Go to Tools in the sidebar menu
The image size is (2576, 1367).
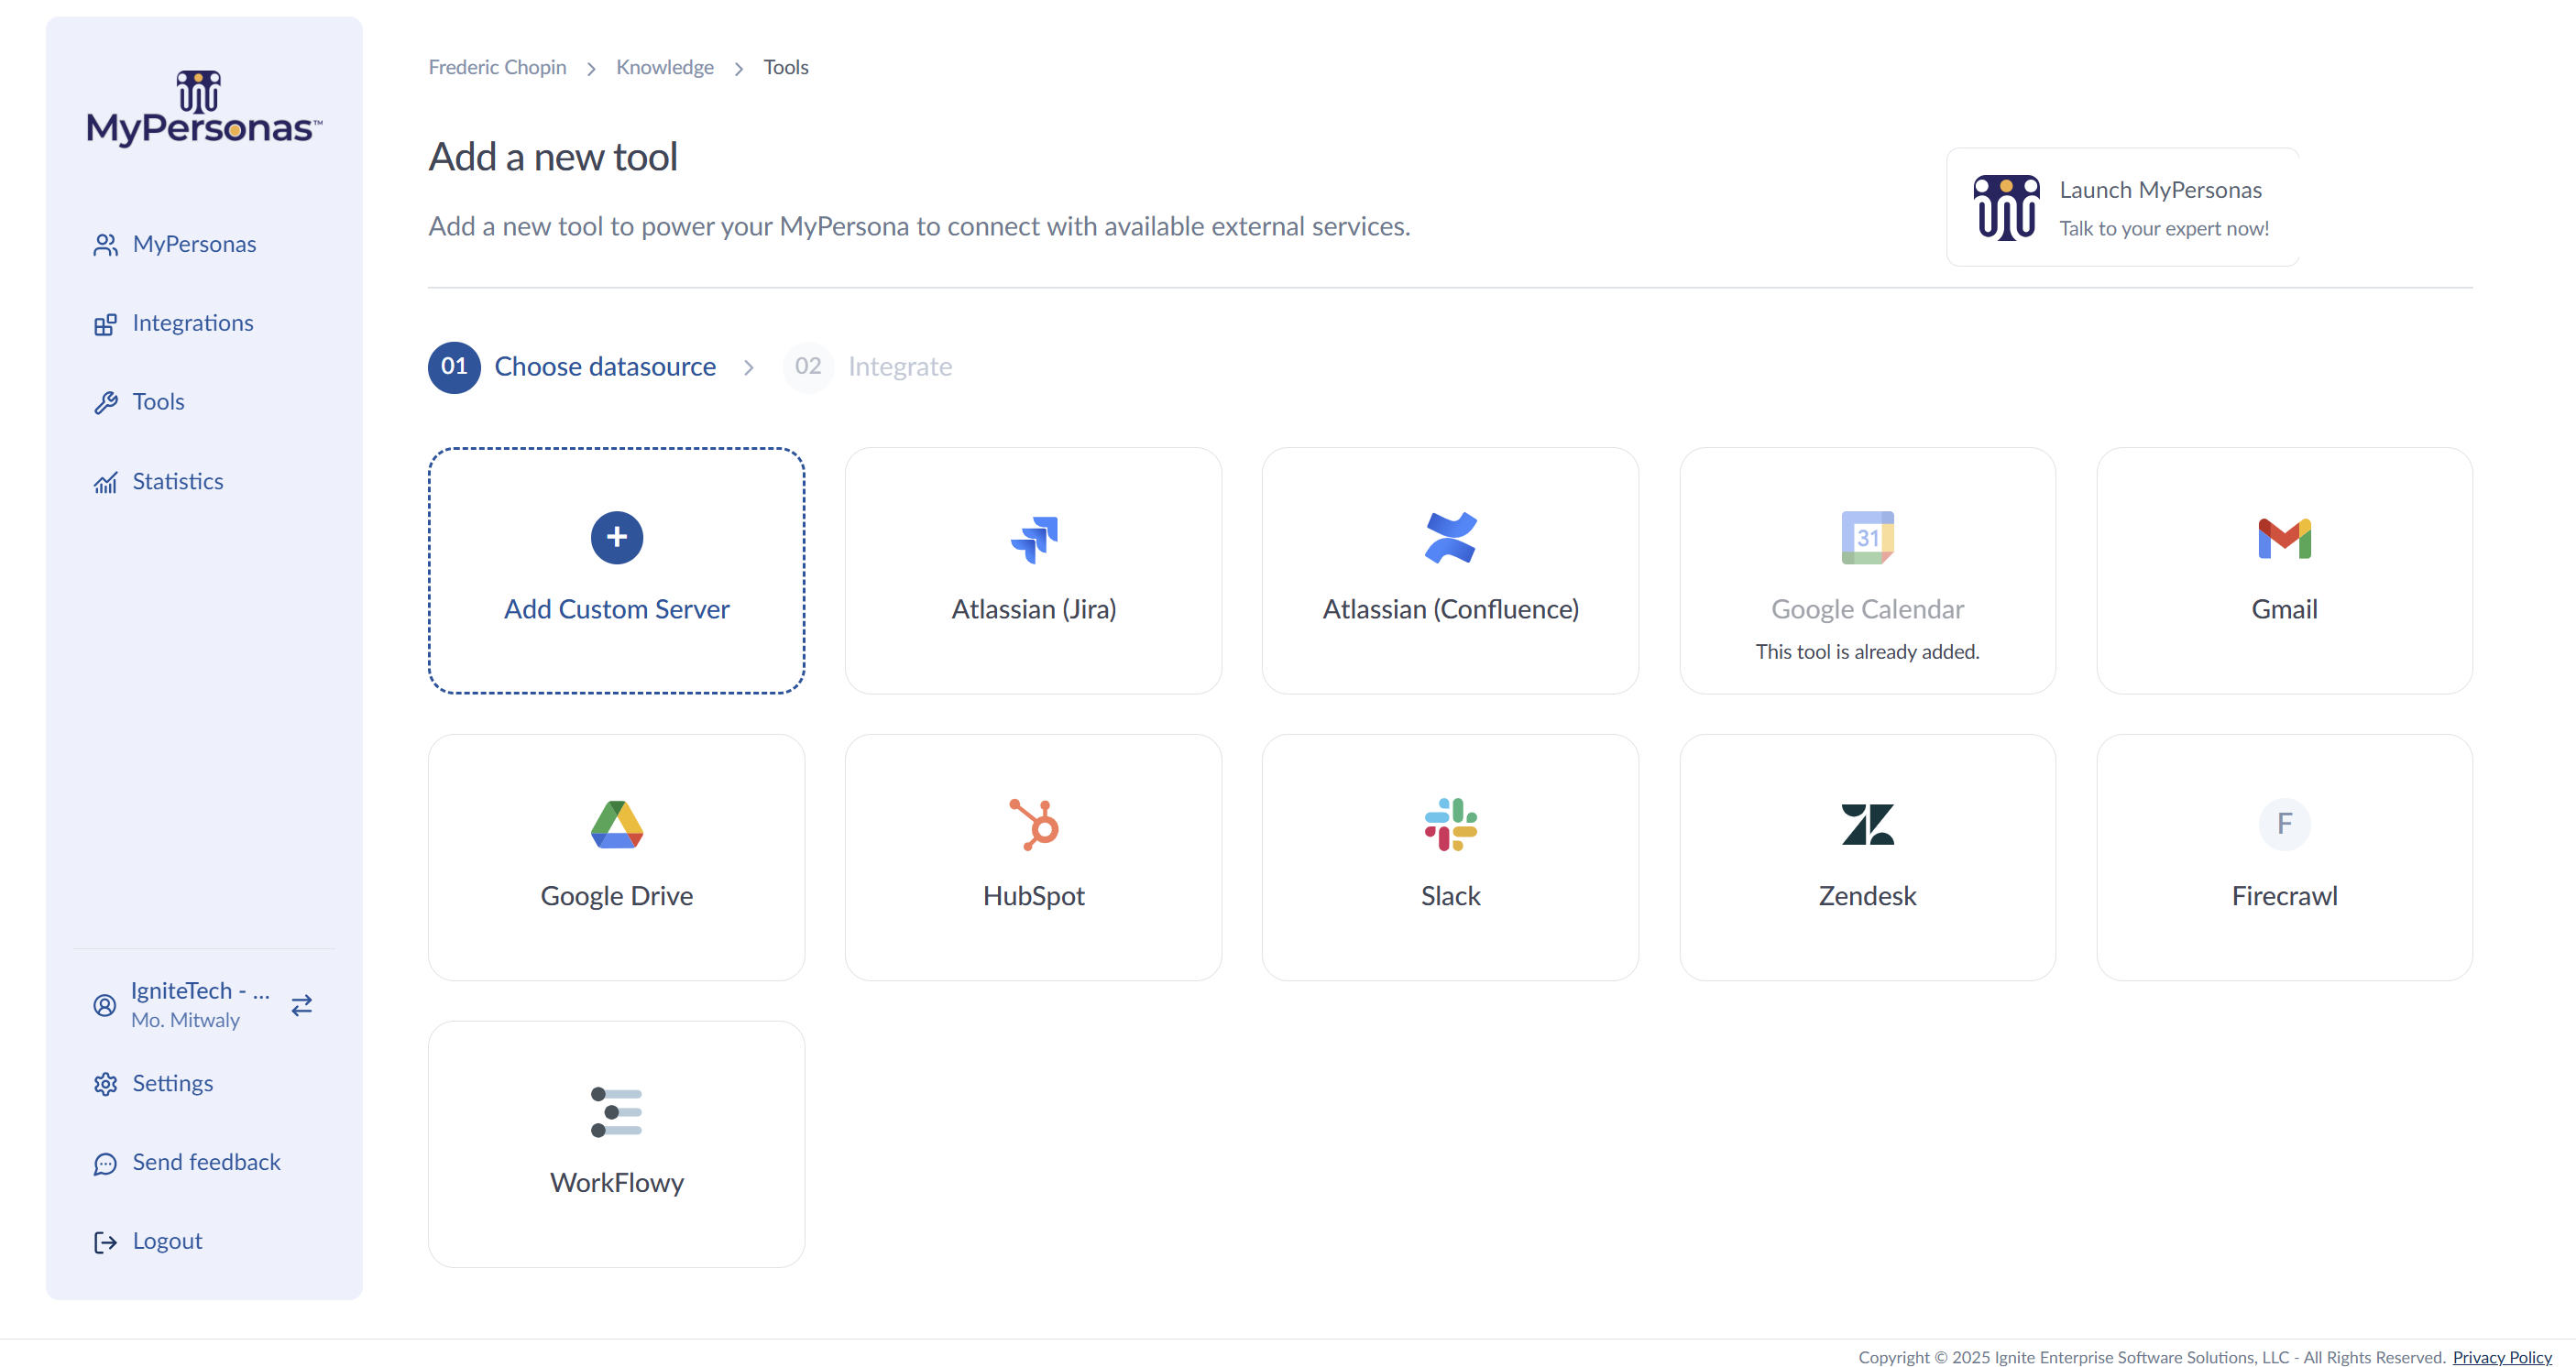point(158,403)
